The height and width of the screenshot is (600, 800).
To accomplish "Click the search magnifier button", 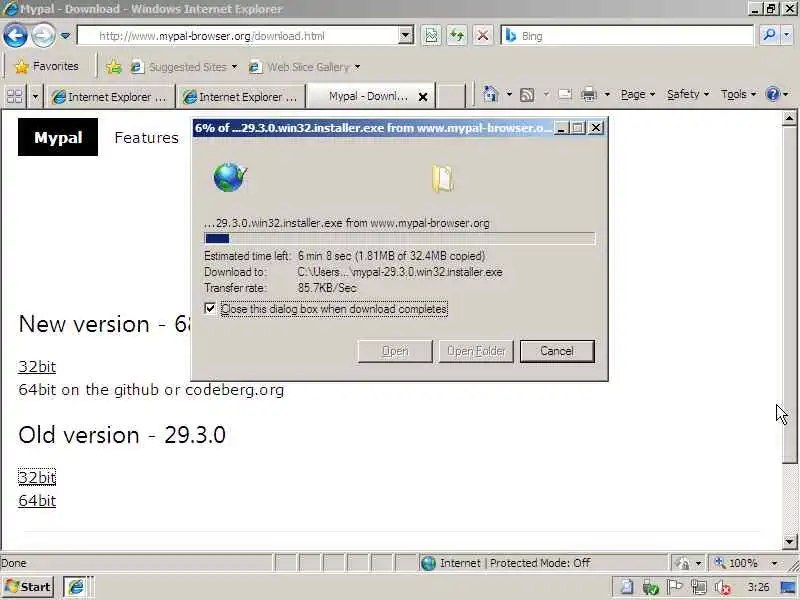I will (768, 36).
